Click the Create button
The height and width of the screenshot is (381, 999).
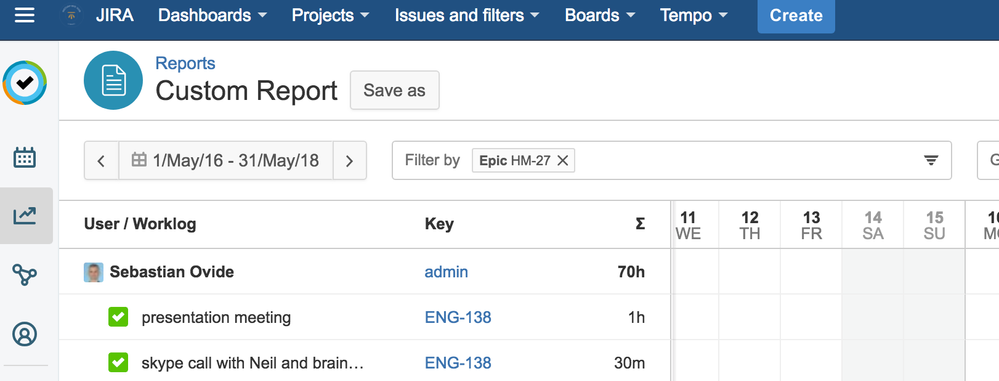click(x=796, y=16)
